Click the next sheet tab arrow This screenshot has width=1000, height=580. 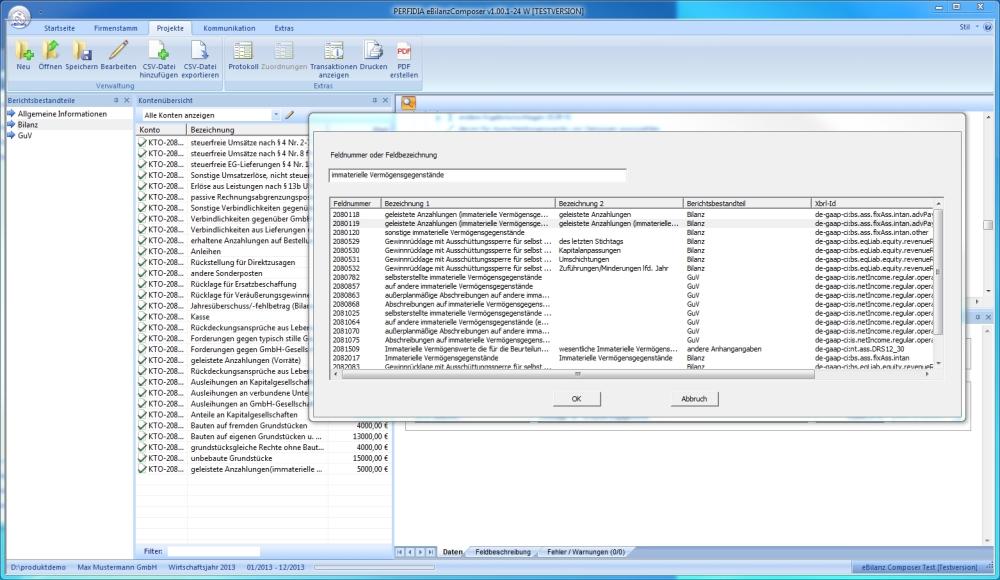[x=420, y=552]
